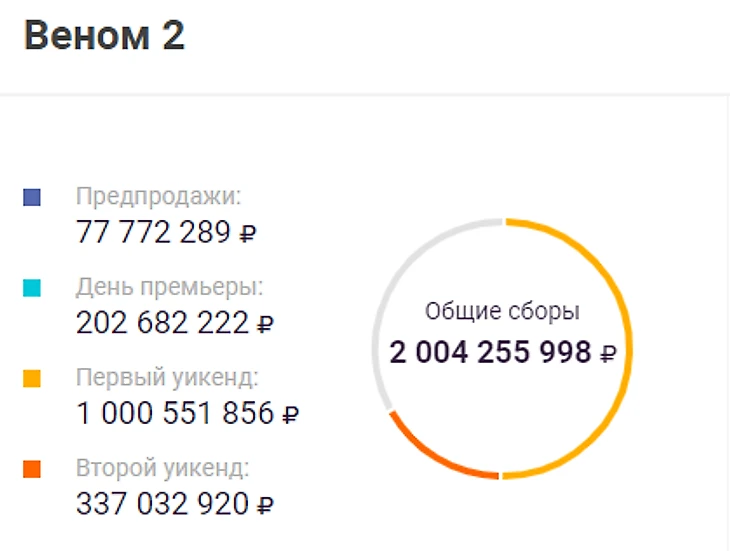Image resolution: width=730 pixels, height=551 pixels.
Task: Click the 2 004 255 998 total amount
Action: [490, 352]
